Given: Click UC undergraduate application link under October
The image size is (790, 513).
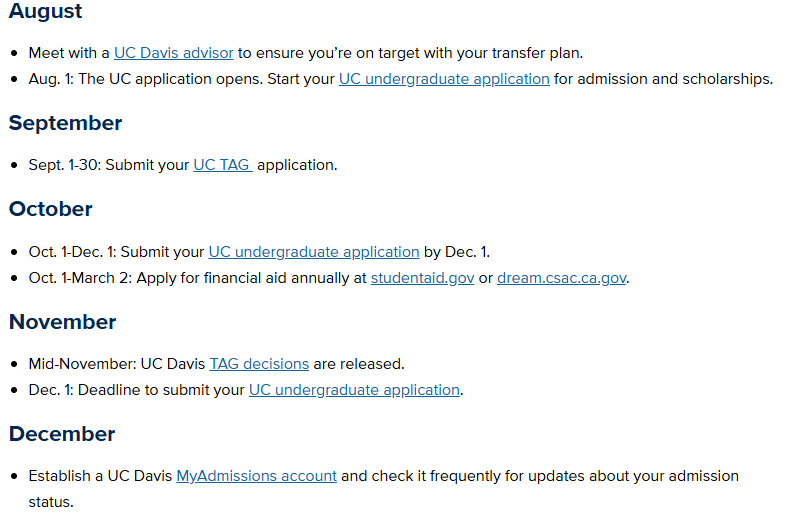Looking at the screenshot, I should pos(313,252).
